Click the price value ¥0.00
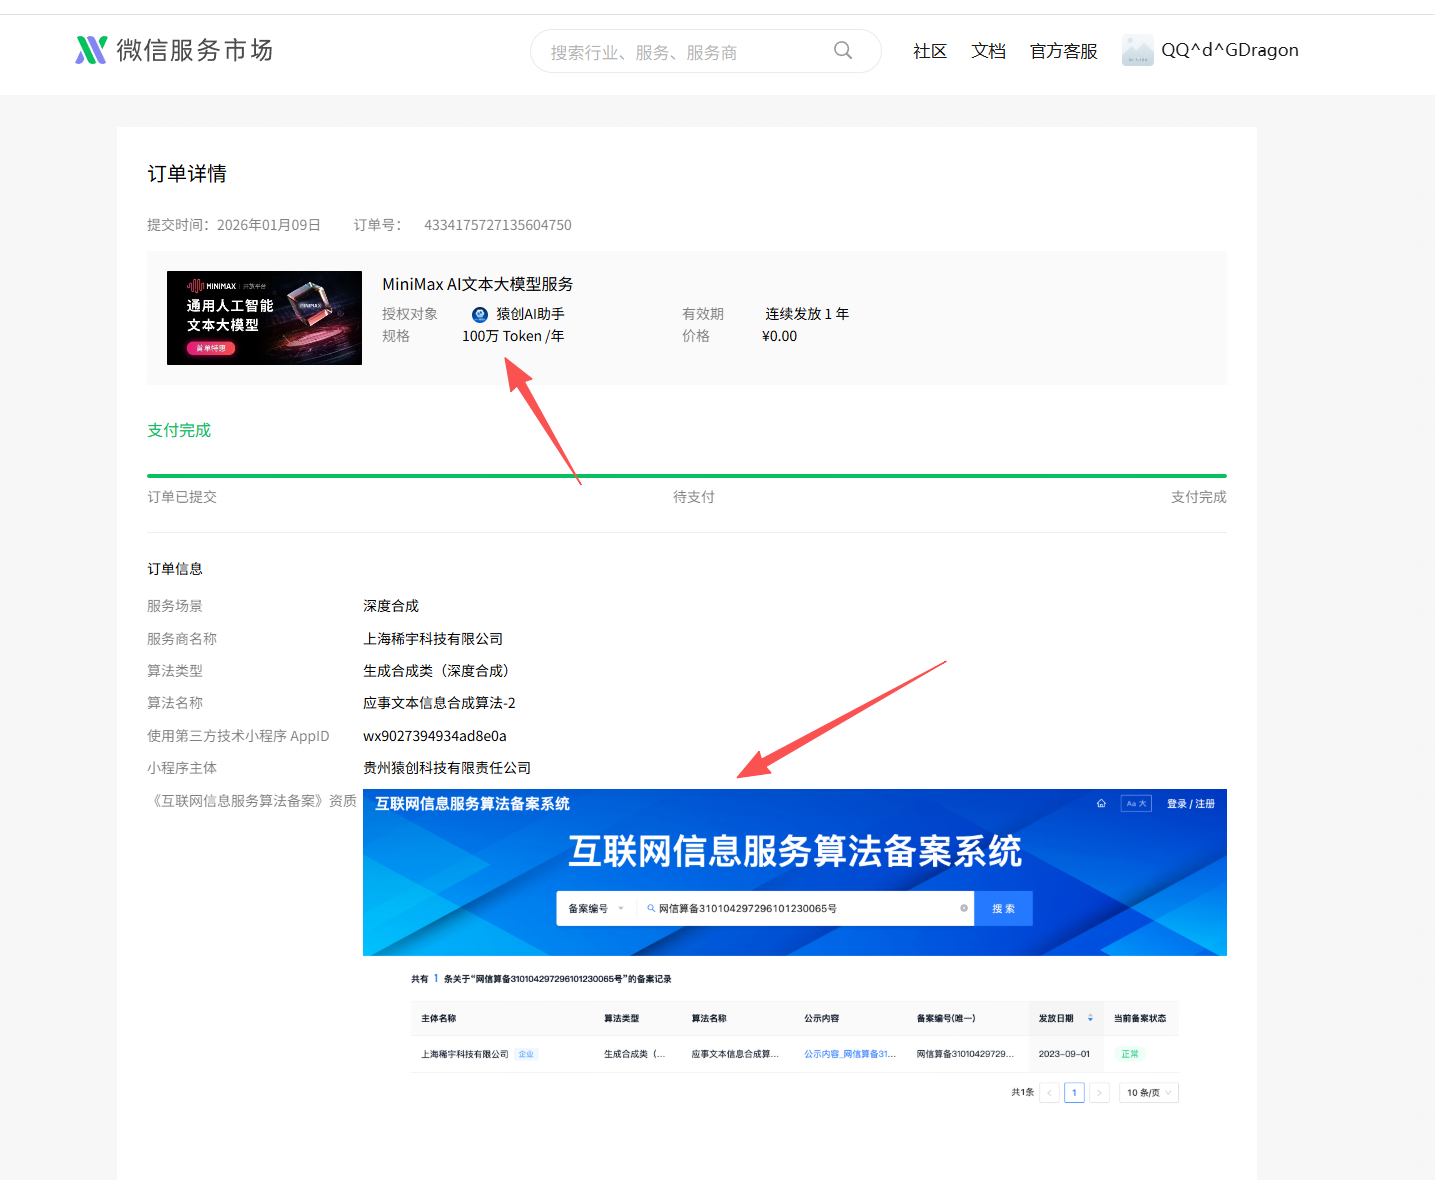The width and height of the screenshot is (1435, 1180). coord(780,336)
